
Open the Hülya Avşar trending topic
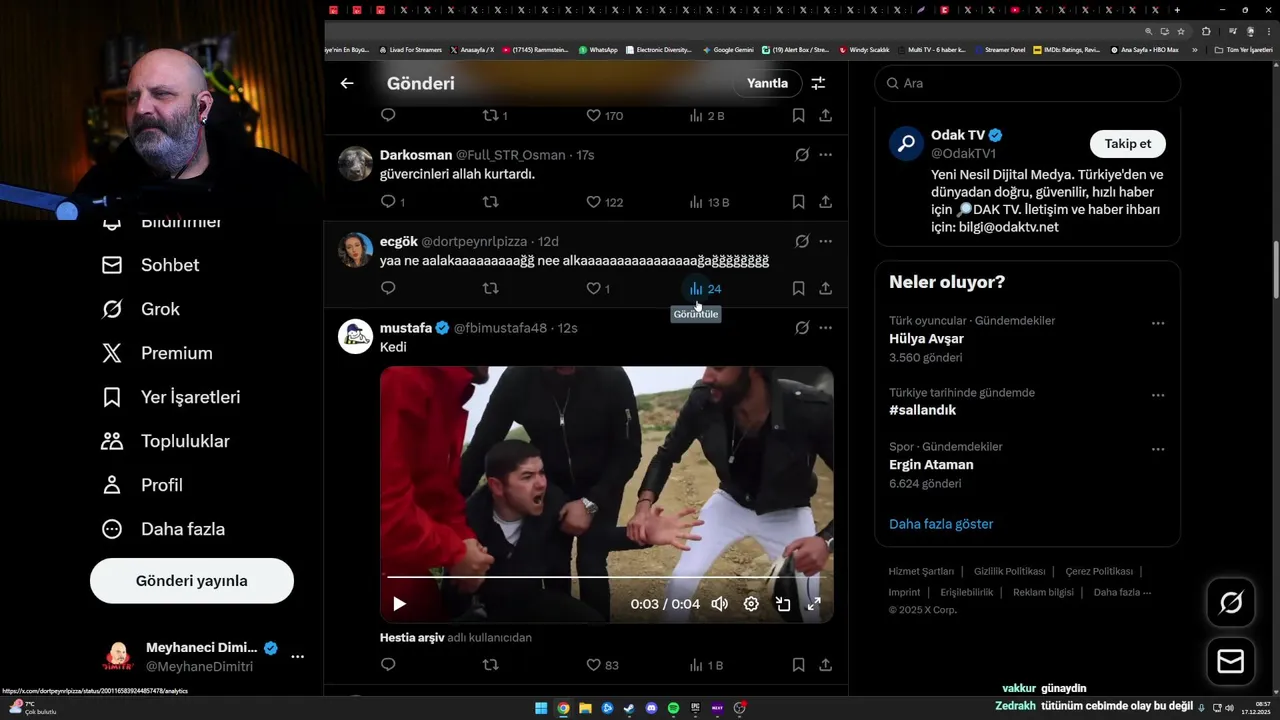coord(926,339)
